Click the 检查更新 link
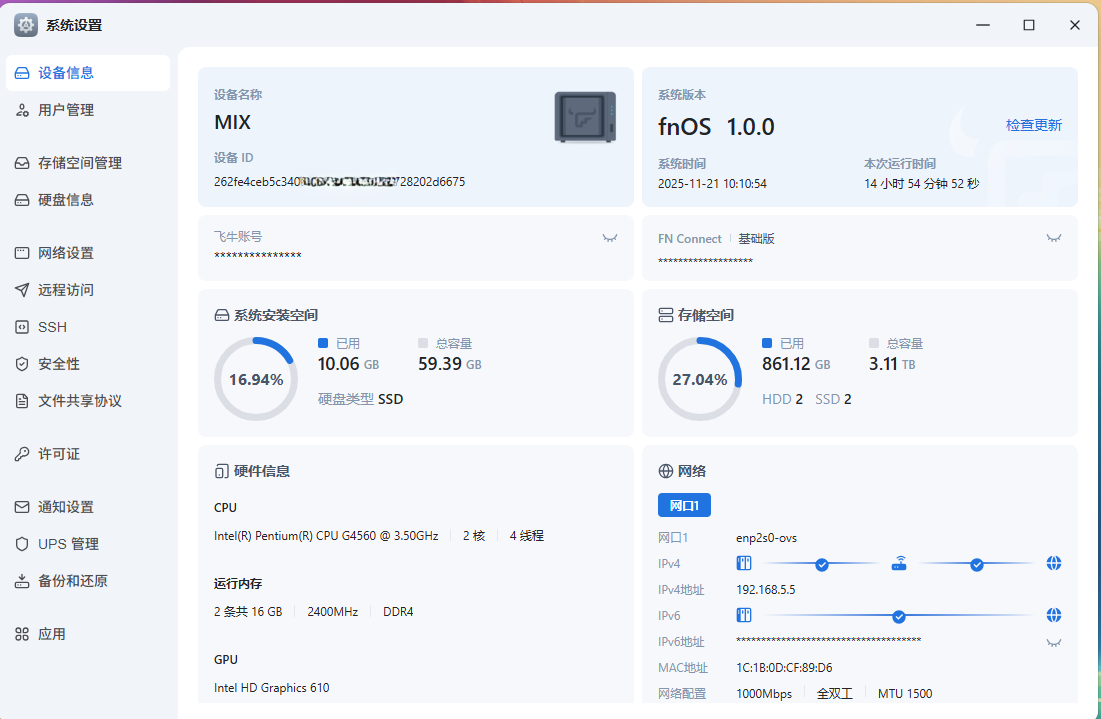The width and height of the screenshot is (1101, 719). pos(1033,125)
